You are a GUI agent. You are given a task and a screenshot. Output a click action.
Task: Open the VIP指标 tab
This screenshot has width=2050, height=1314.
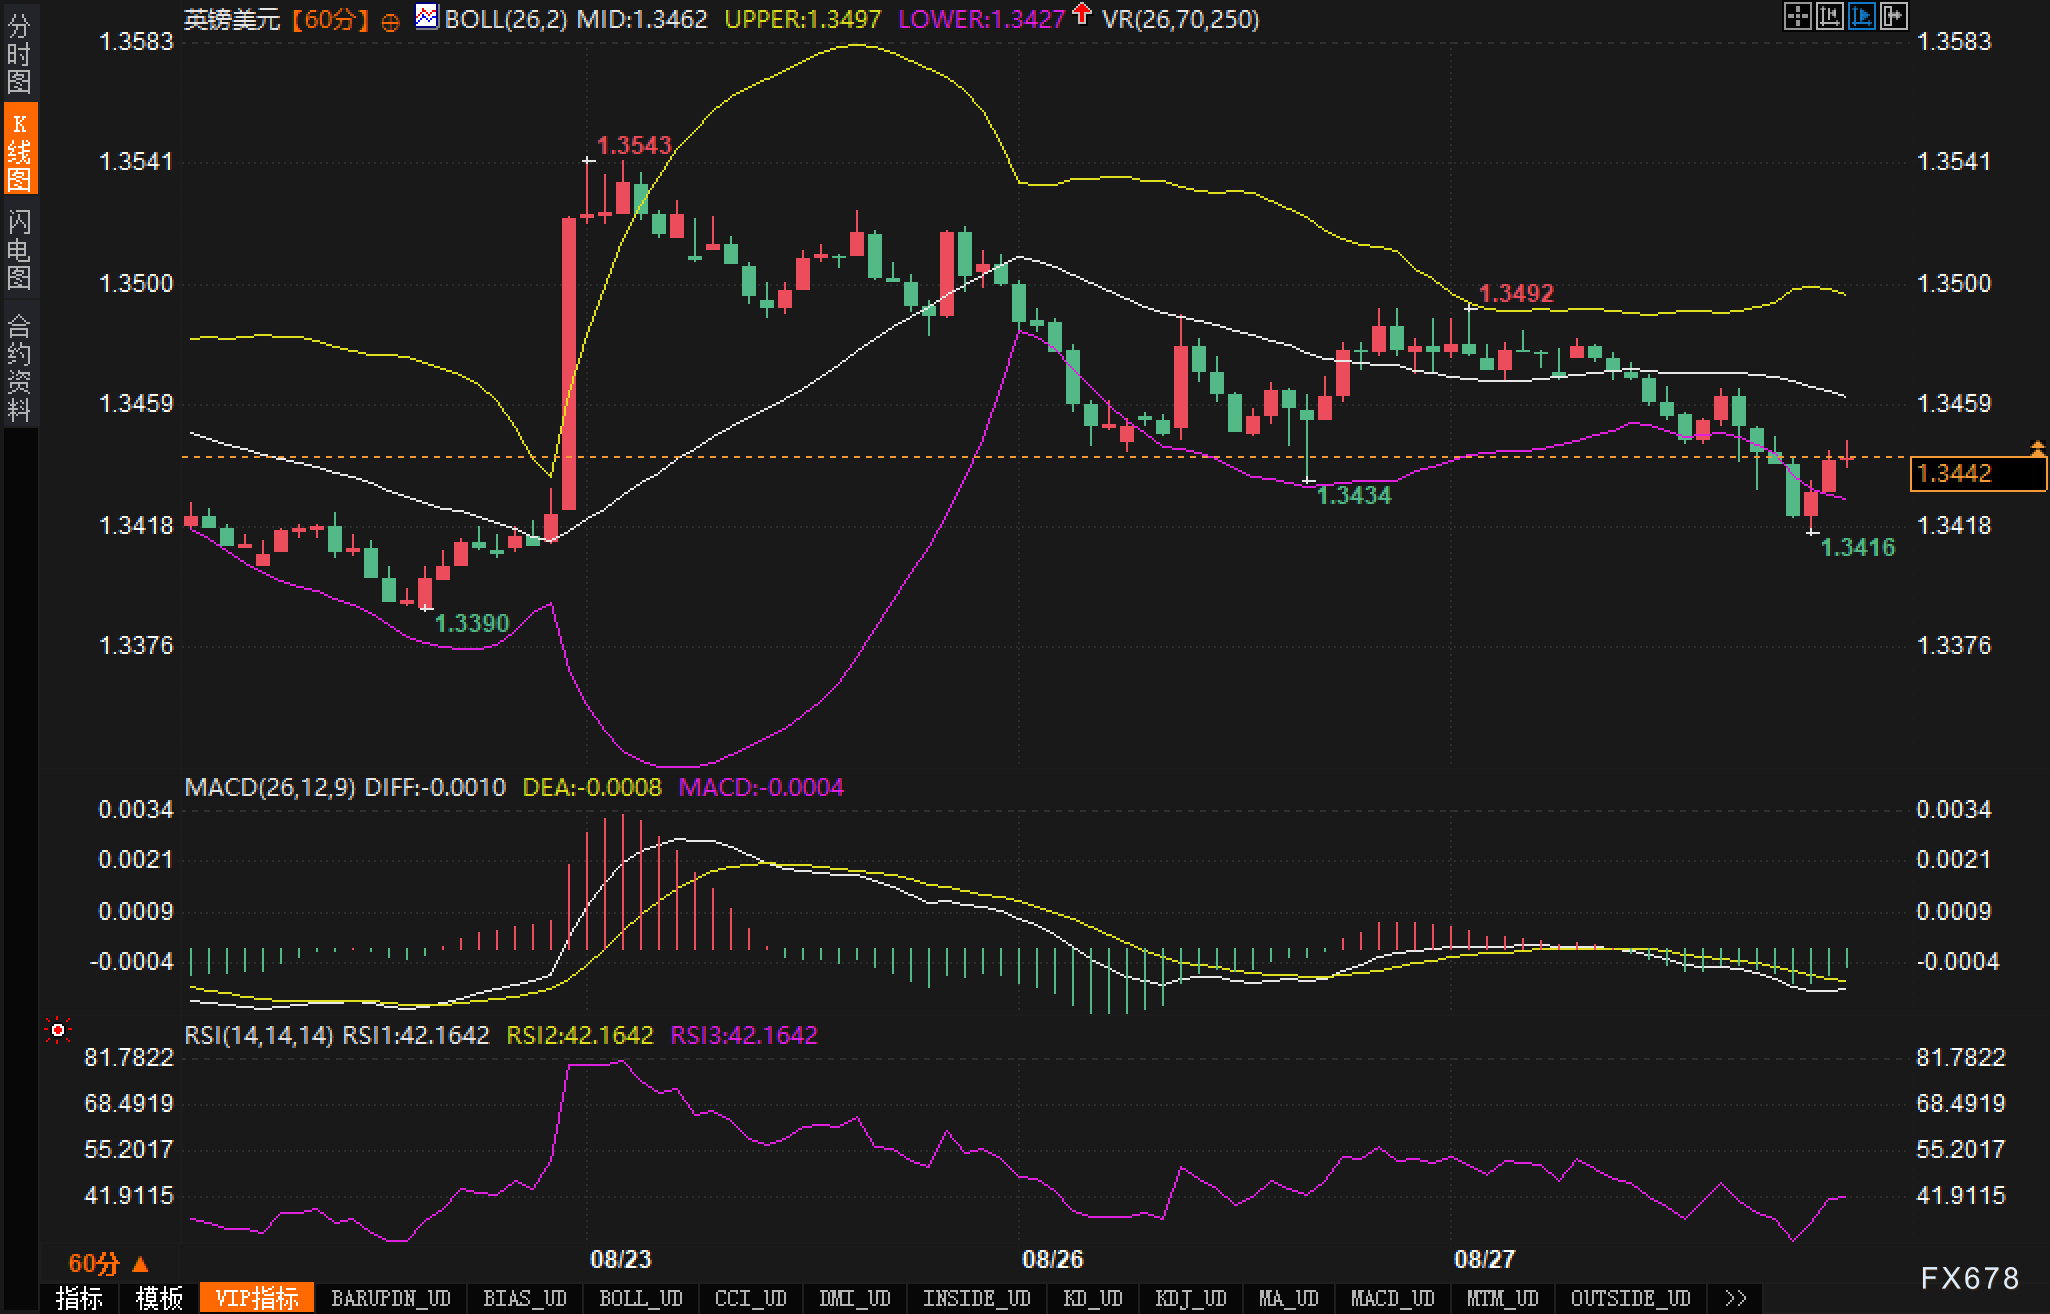pos(257,1298)
